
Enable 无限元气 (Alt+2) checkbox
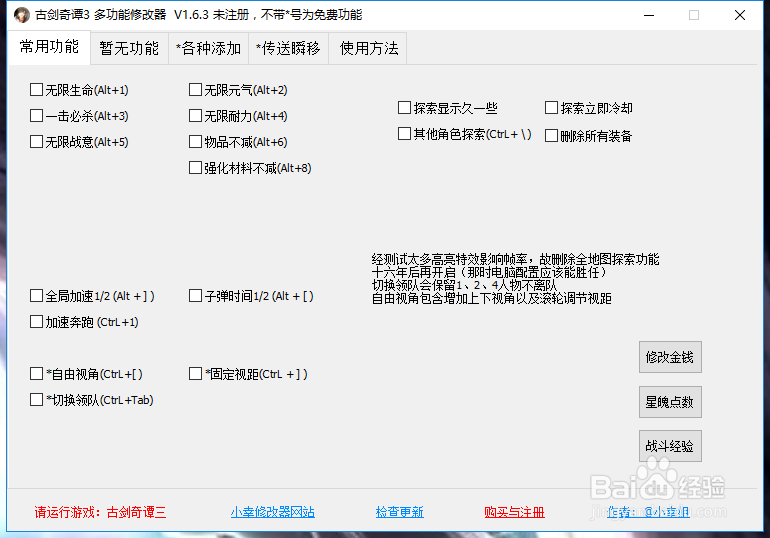(195, 90)
